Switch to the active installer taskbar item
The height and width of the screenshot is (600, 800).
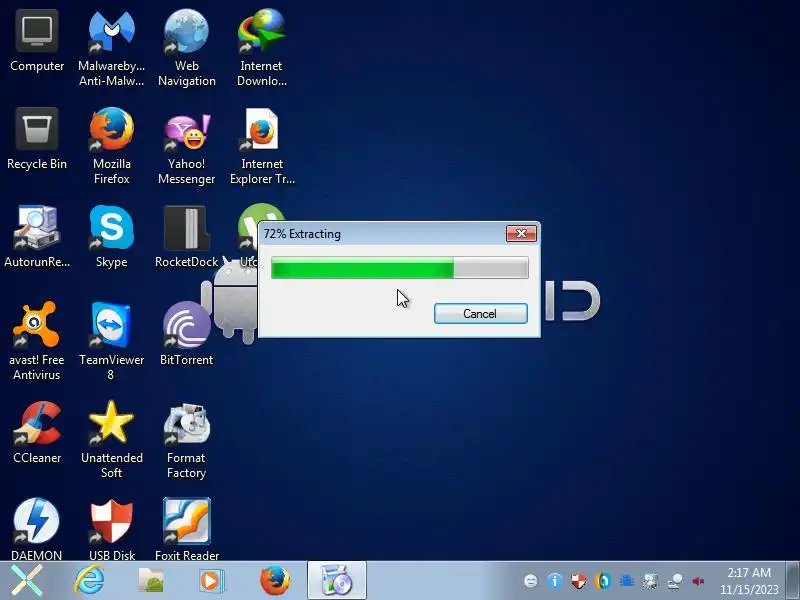337,581
